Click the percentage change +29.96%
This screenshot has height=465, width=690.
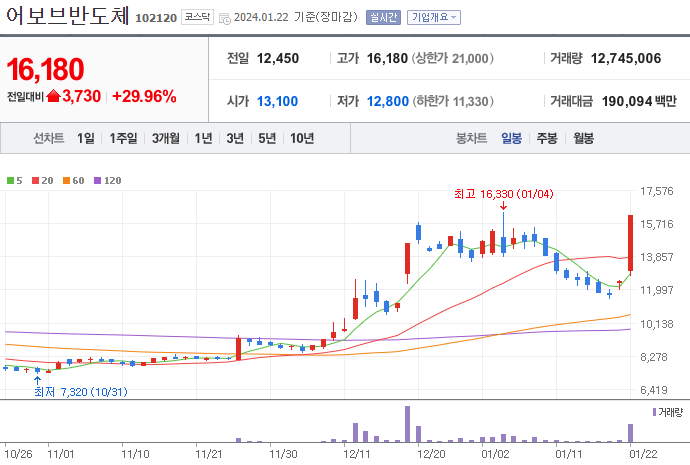[x=144, y=96]
